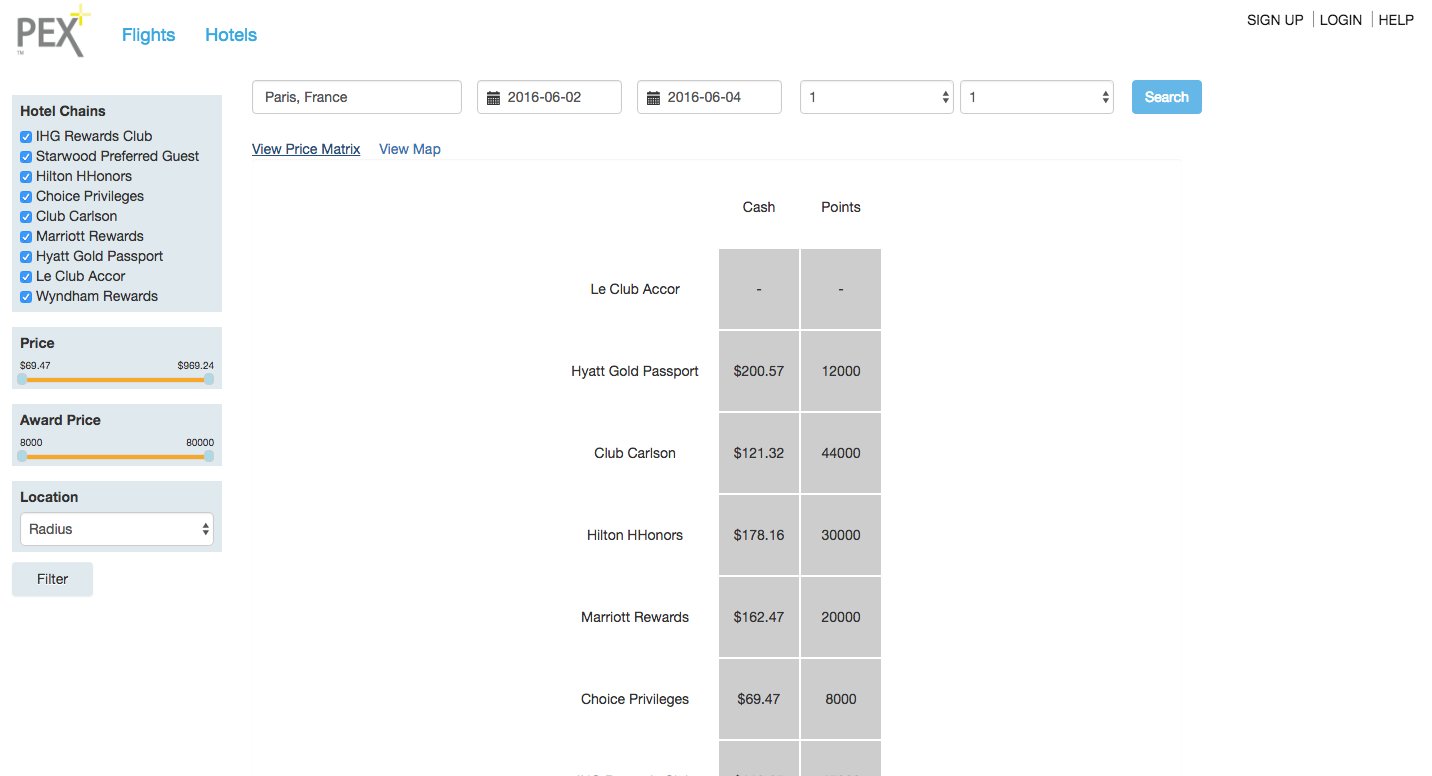
Task: Click the SIGN UP link
Action: point(1275,19)
